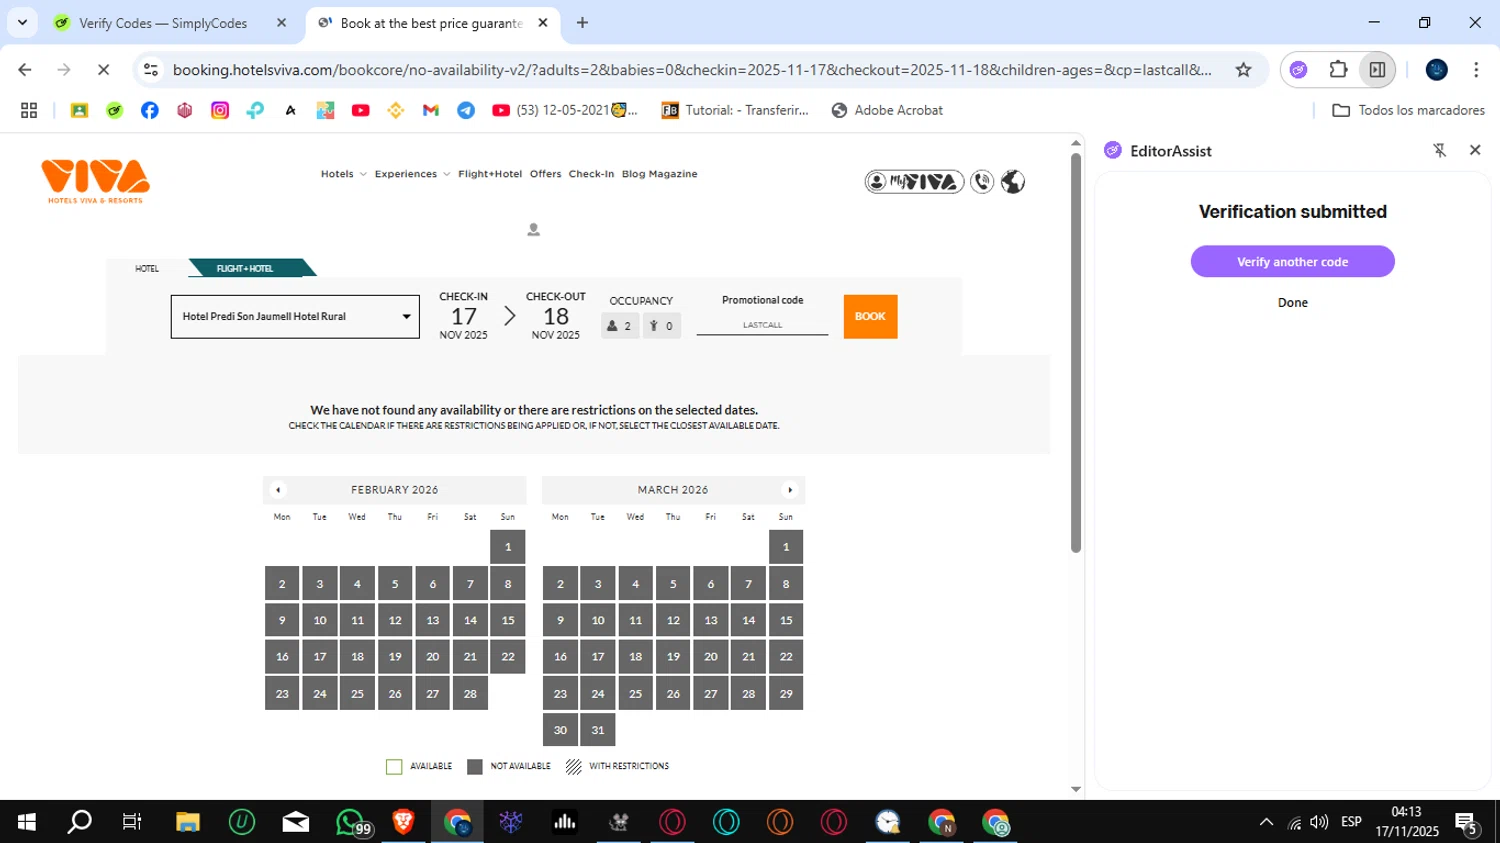Click the orange BOOK button
The width and height of the screenshot is (1500, 843).
(870, 316)
